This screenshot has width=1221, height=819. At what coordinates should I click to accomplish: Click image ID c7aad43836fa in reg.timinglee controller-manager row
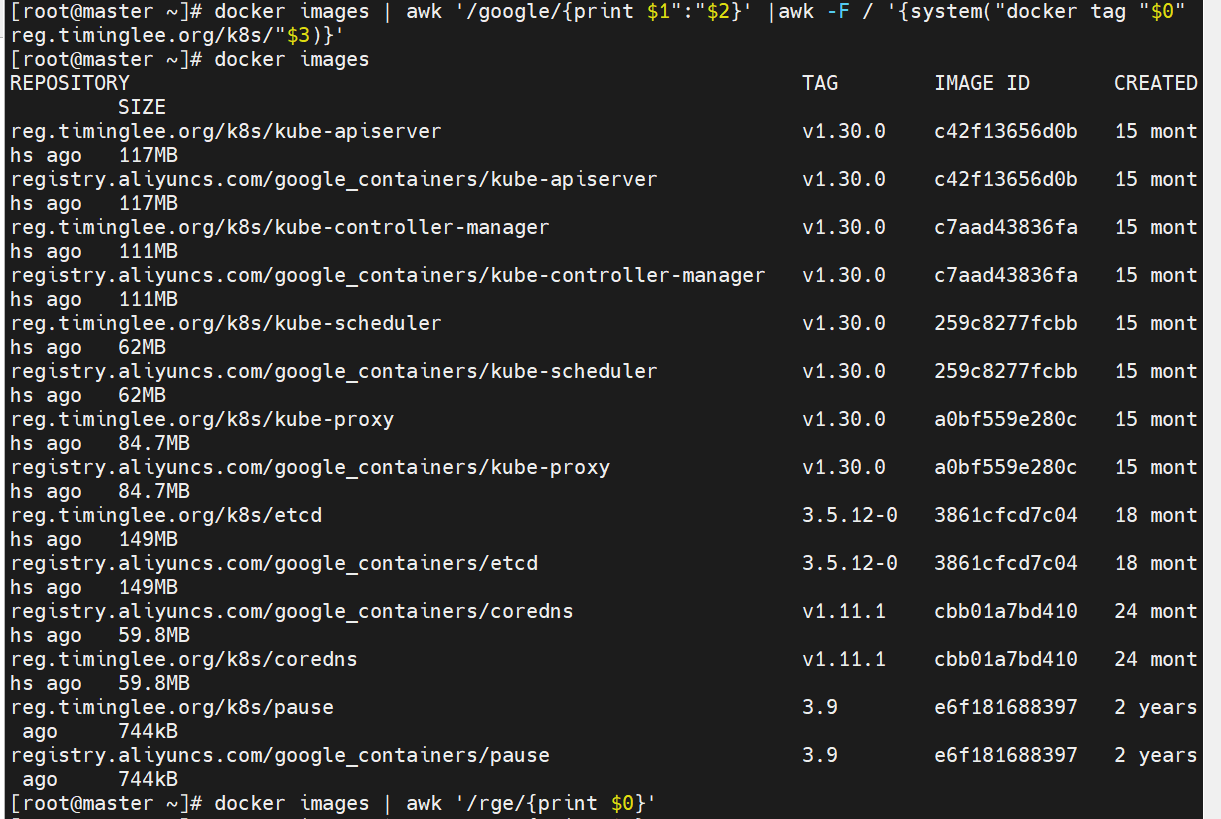click(x=1006, y=227)
